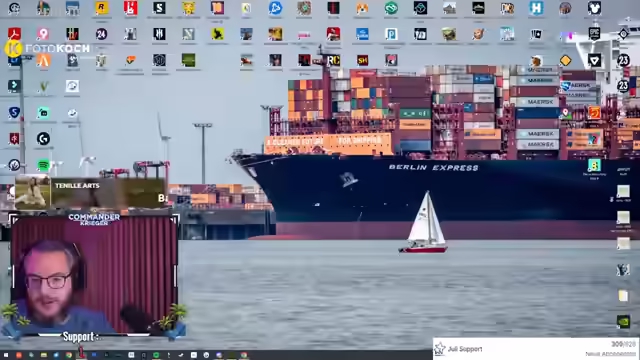The image size is (640, 360).
Task: Select the red SH desktop icon
Action: [x=362, y=60]
